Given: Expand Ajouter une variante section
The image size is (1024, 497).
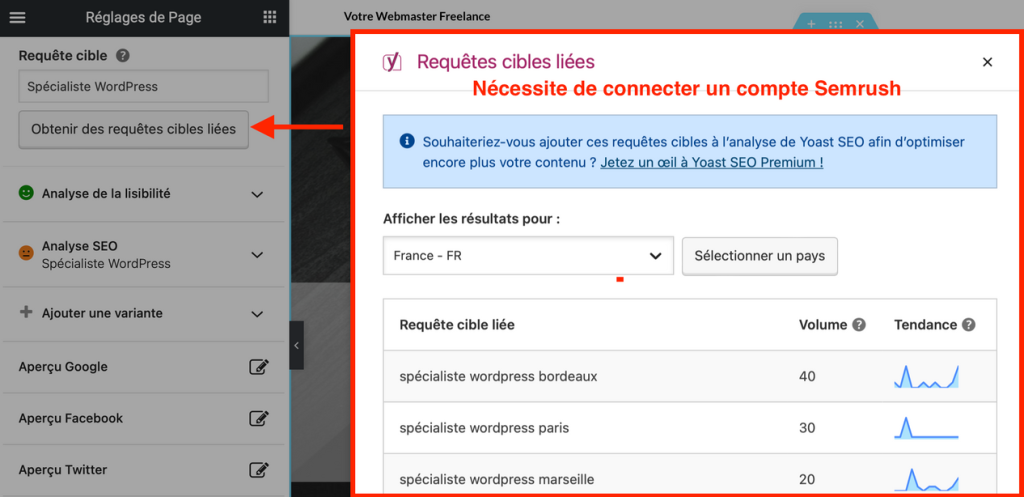Looking at the screenshot, I should coord(257,314).
